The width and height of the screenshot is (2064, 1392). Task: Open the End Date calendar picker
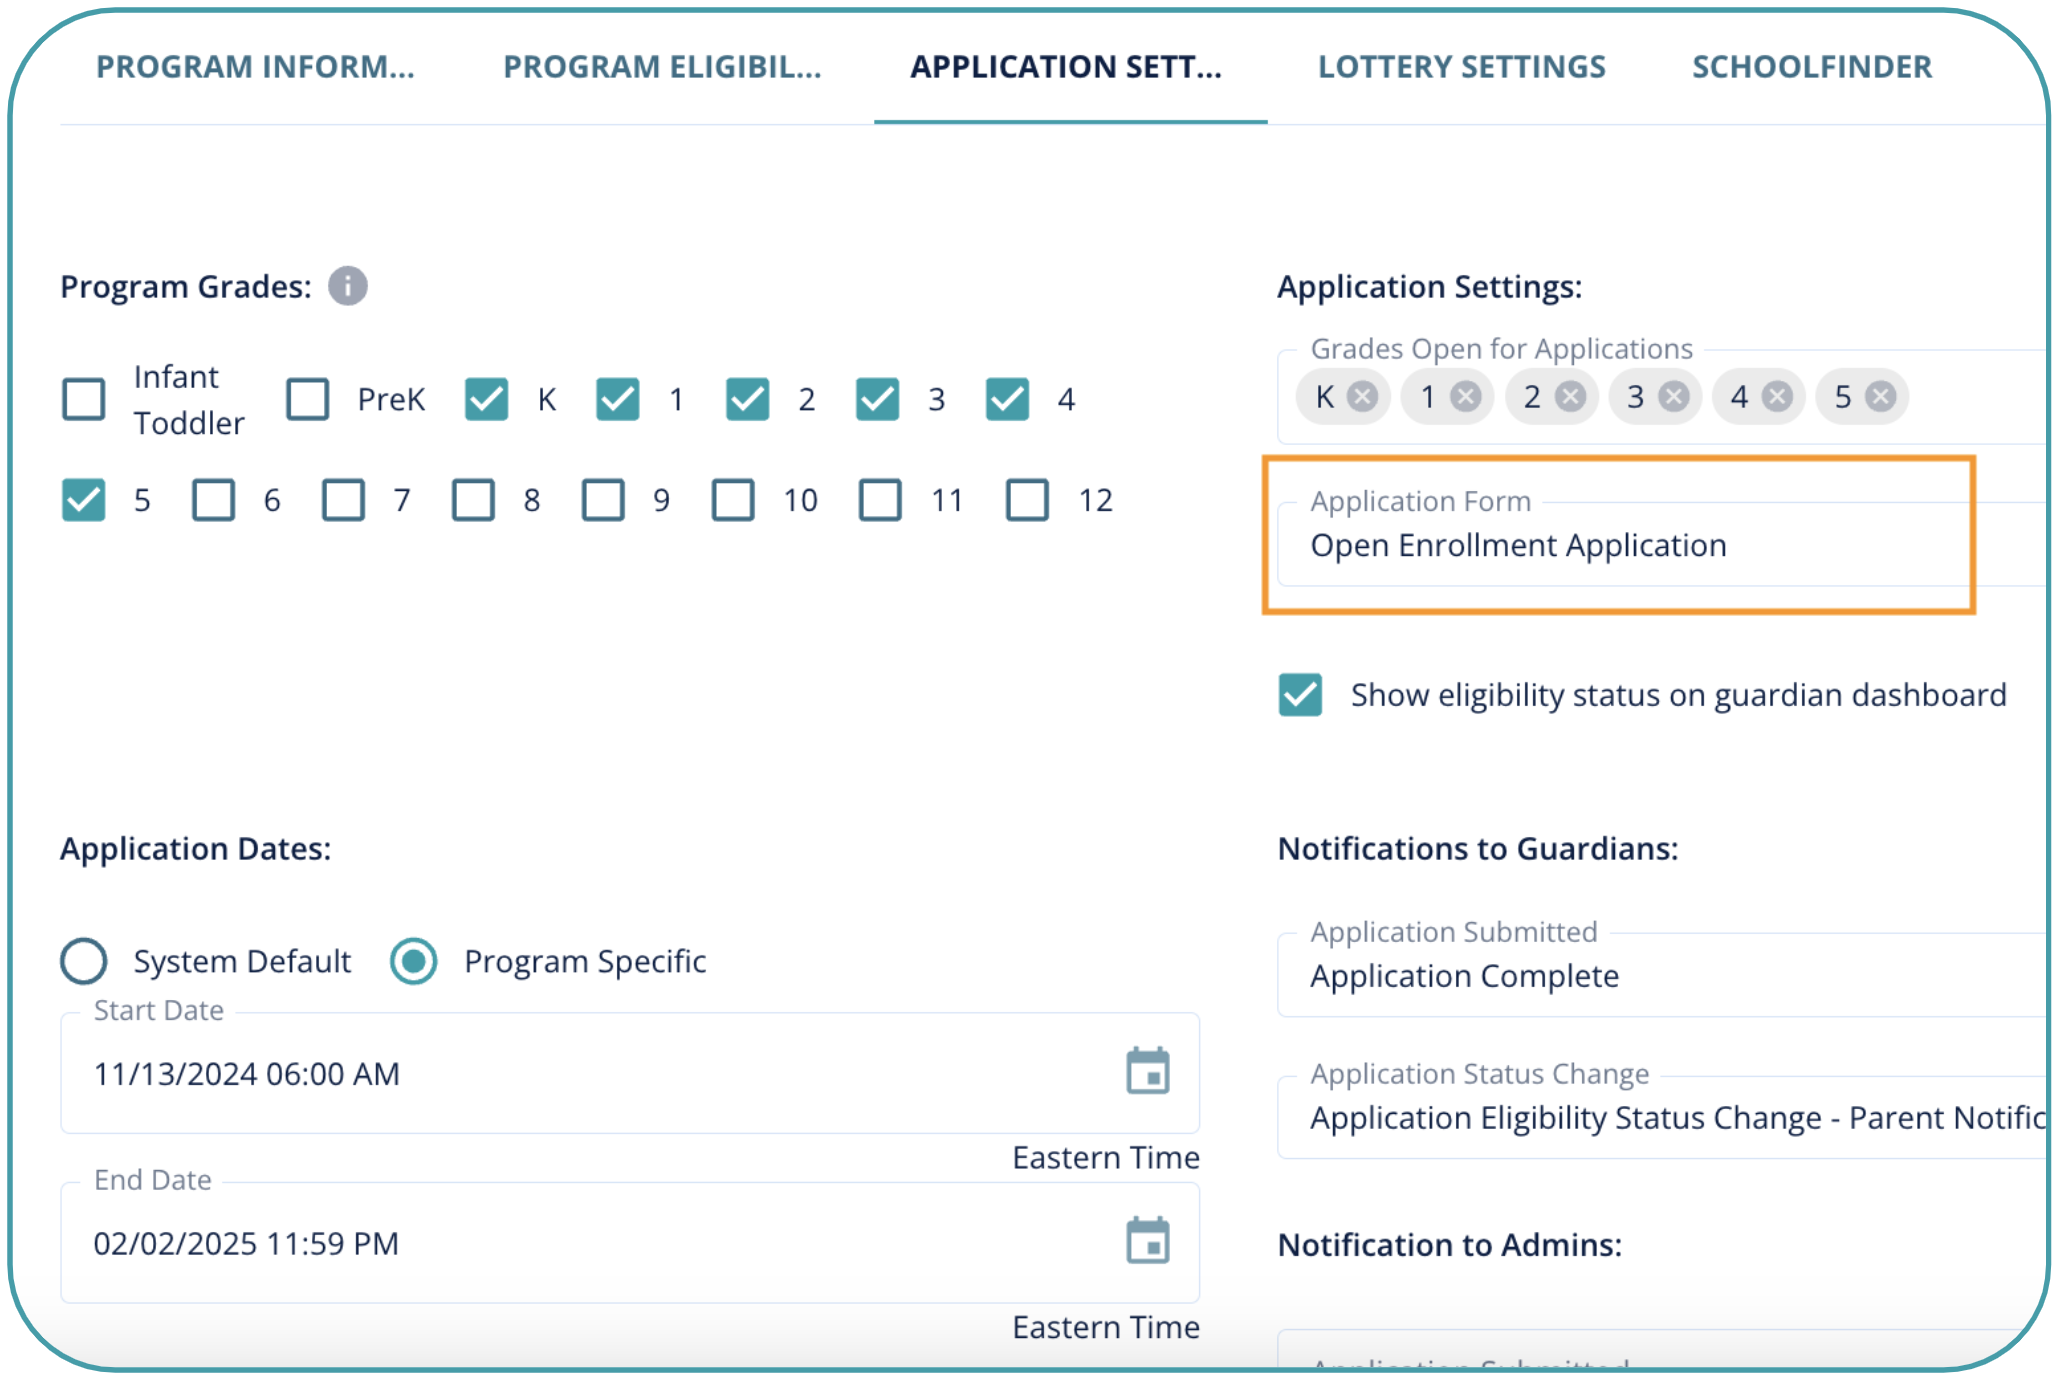click(1147, 1242)
